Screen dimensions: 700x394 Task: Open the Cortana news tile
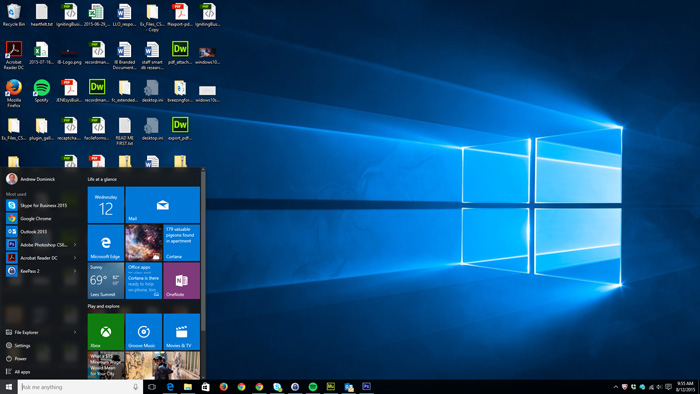coord(182,243)
